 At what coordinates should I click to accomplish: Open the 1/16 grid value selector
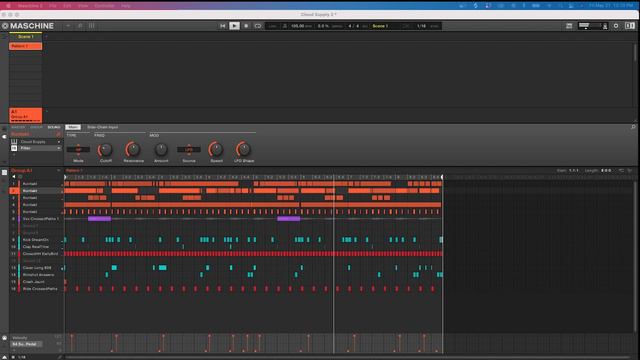(421, 26)
